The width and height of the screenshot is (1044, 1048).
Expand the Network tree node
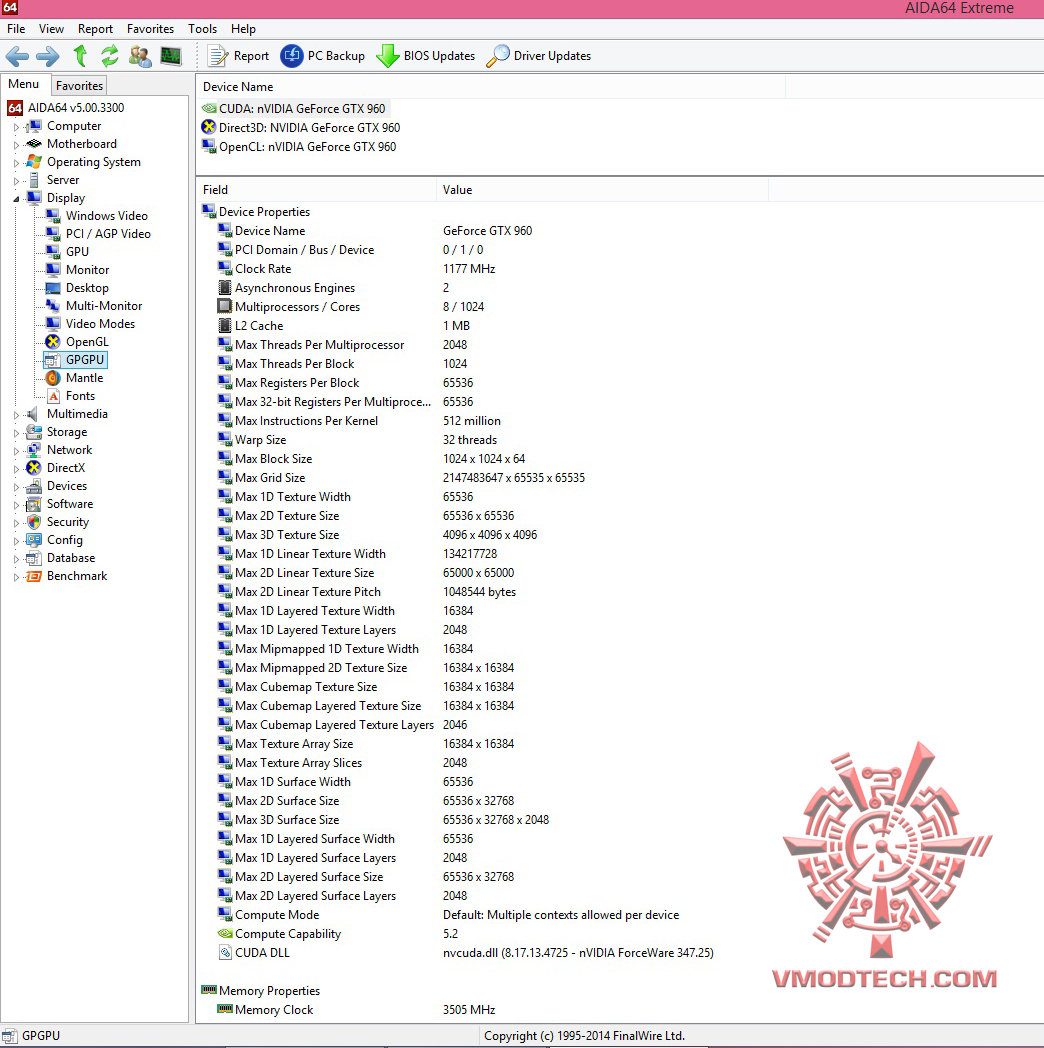click(x=17, y=450)
